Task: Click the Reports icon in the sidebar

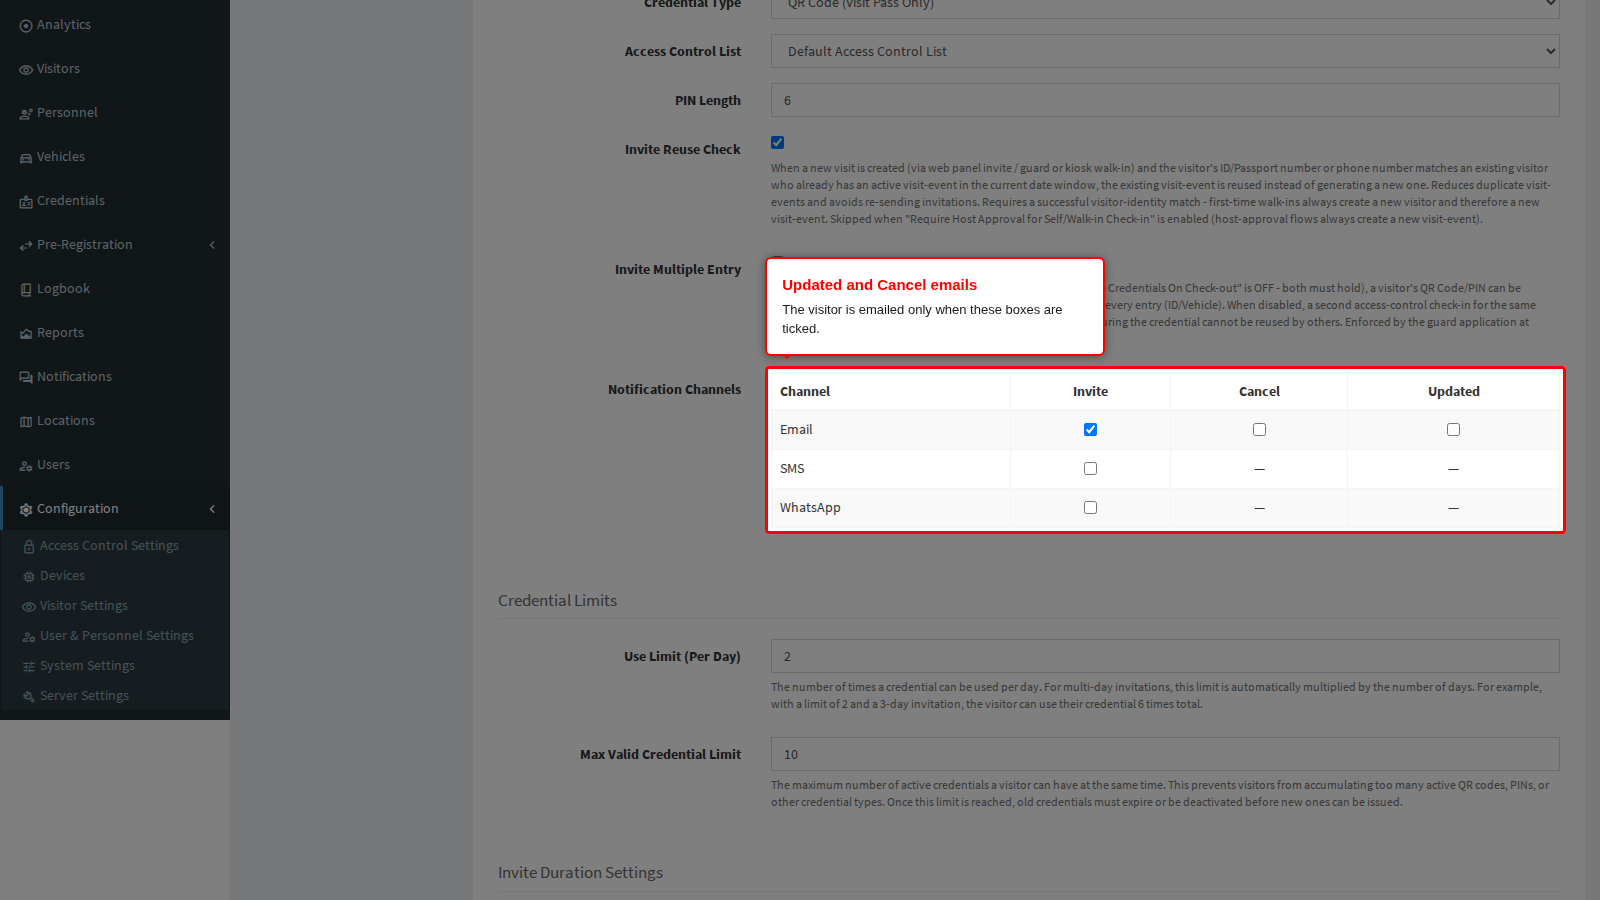Action: point(26,334)
